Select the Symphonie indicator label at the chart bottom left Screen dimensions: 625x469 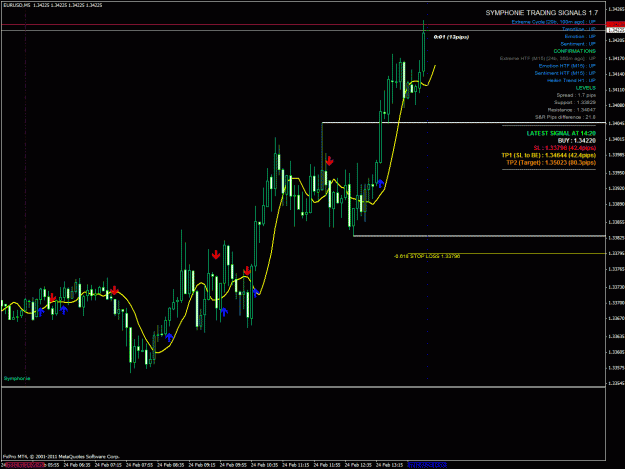coord(17,379)
